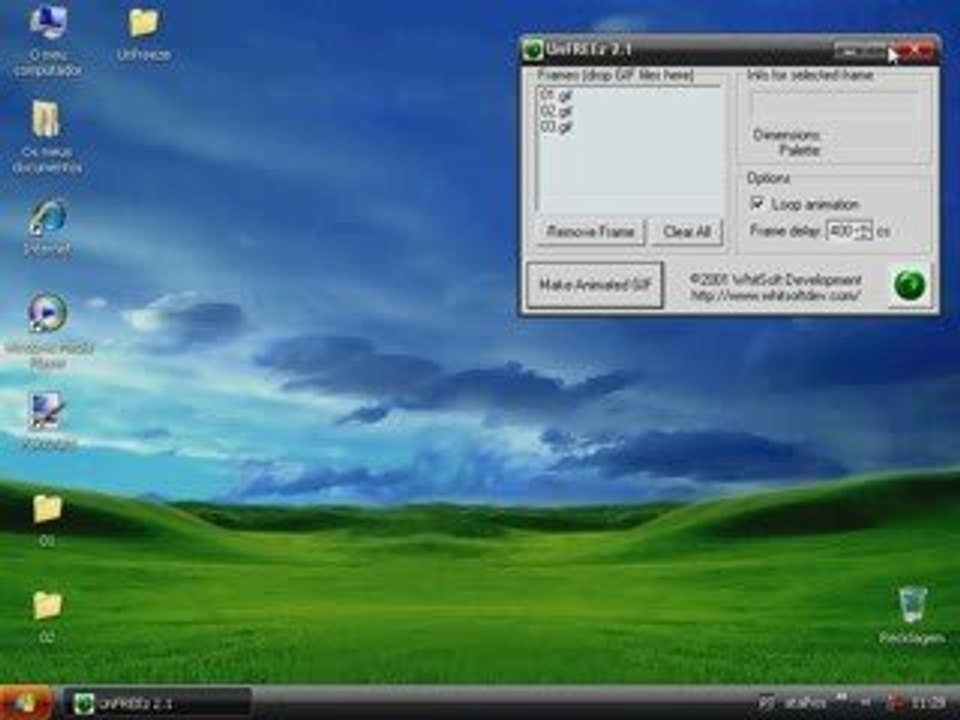
Task: Launch the Windows Media Player desktop shortcut
Action: pos(48,313)
